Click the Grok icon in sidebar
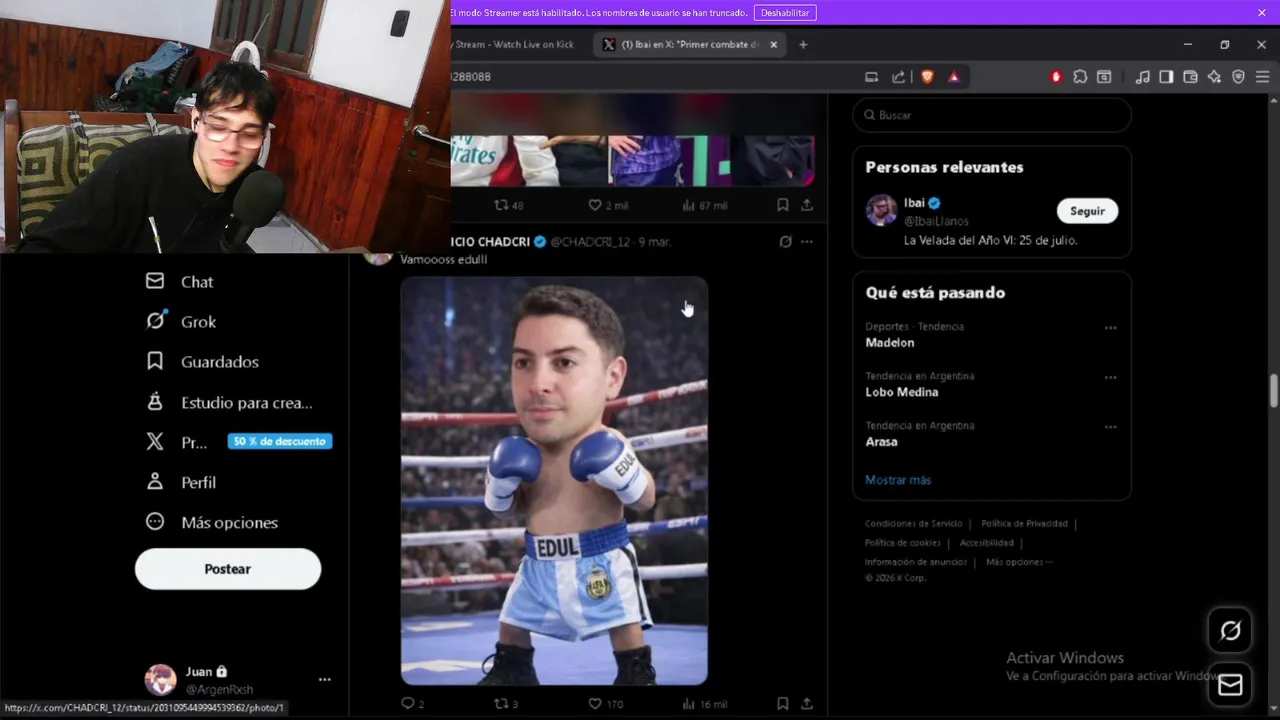Image resolution: width=1280 pixels, height=720 pixels. 155,321
